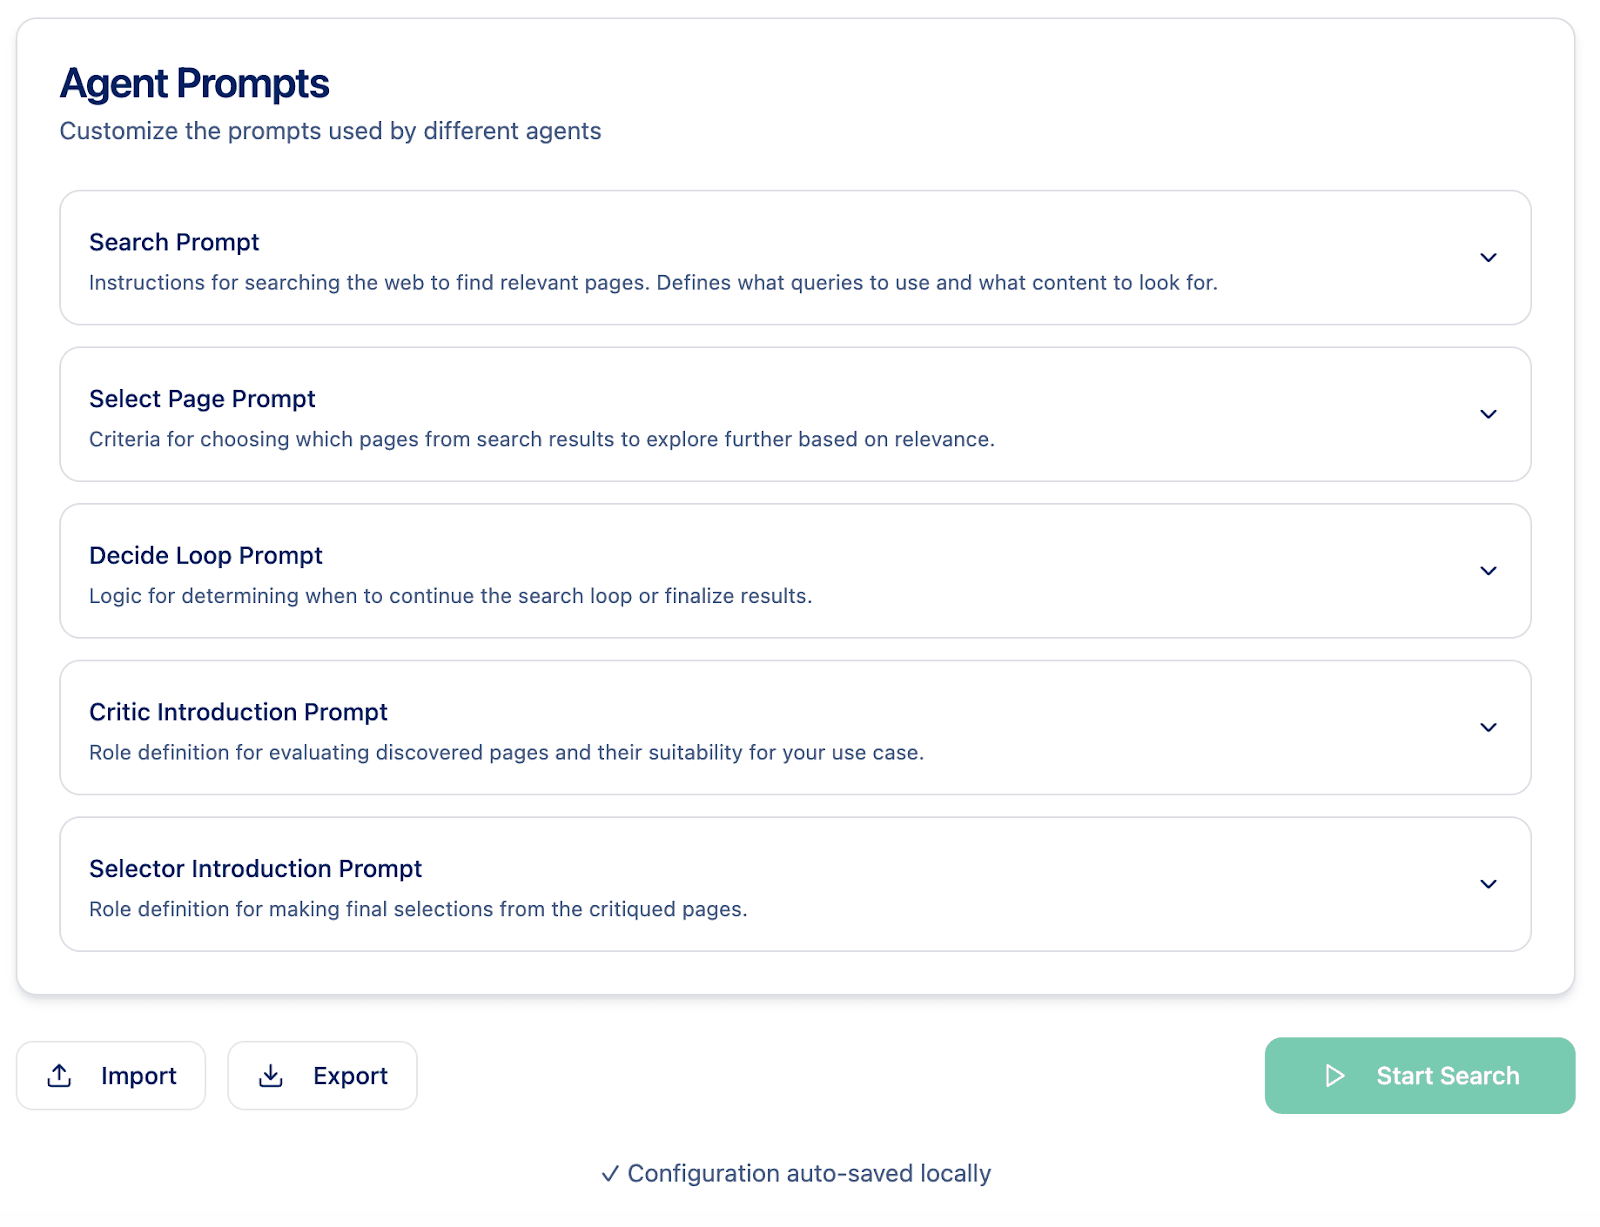Open the Critic Introduction Prompt title
This screenshot has width=1600, height=1227.
(x=238, y=712)
